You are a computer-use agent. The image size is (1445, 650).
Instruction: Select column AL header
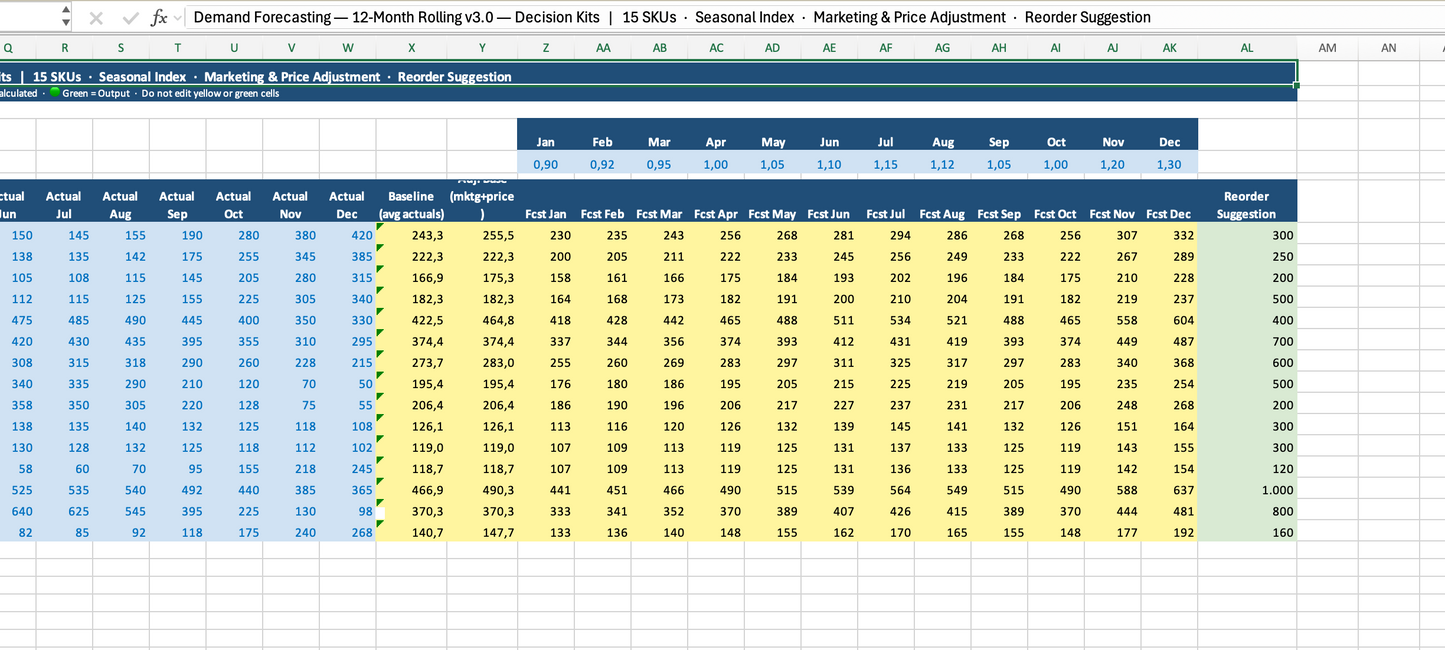tap(1246, 48)
